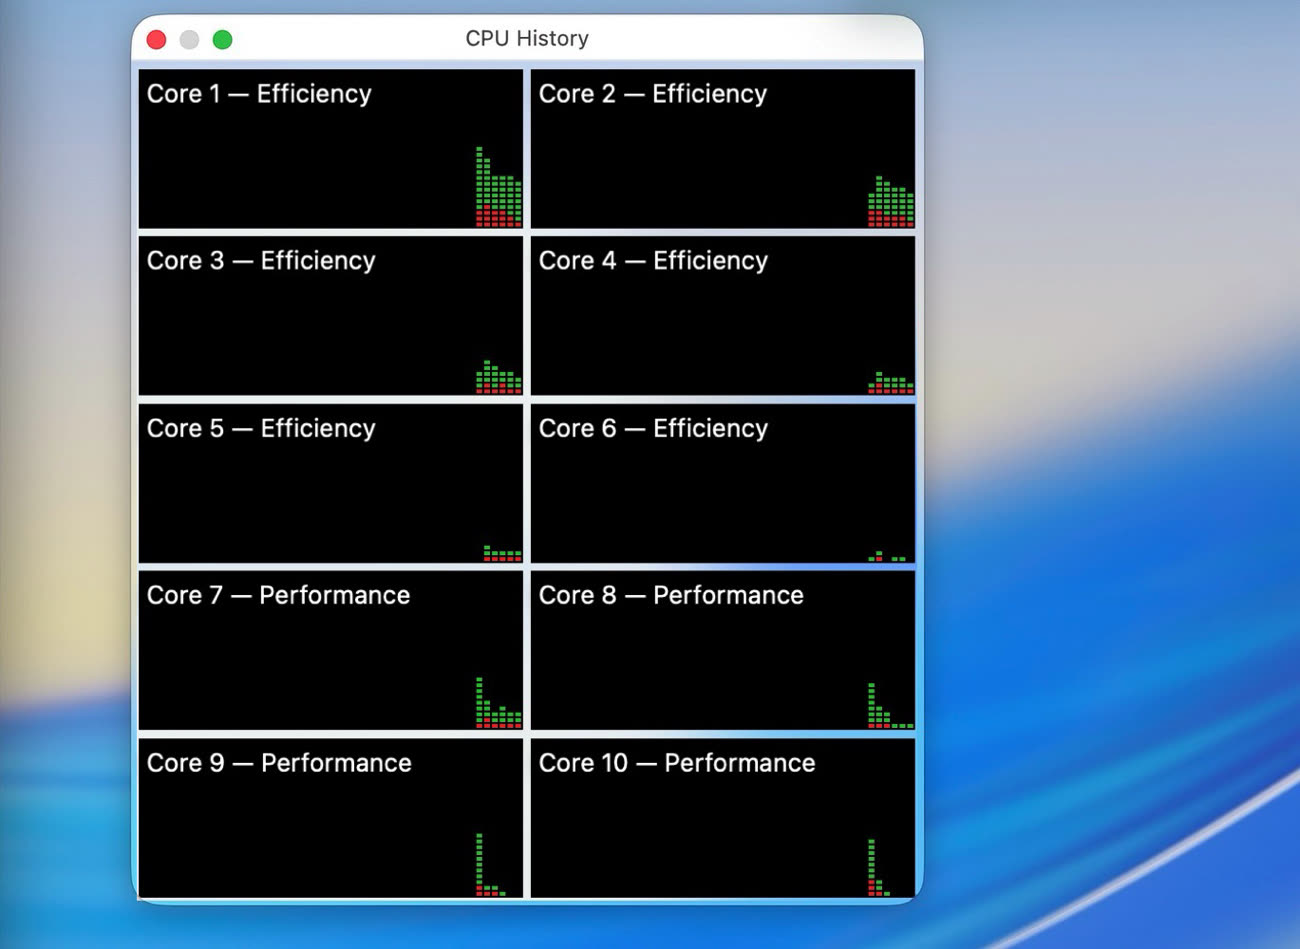Click the Core 9 — Performance label
The image size is (1300, 949).
pyautogui.click(x=279, y=764)
